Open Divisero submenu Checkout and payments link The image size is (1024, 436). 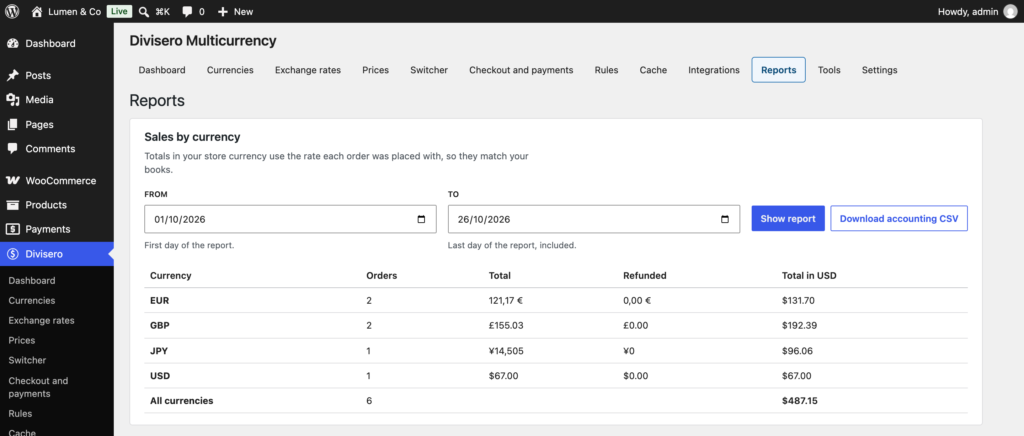[x=38, y=387]
